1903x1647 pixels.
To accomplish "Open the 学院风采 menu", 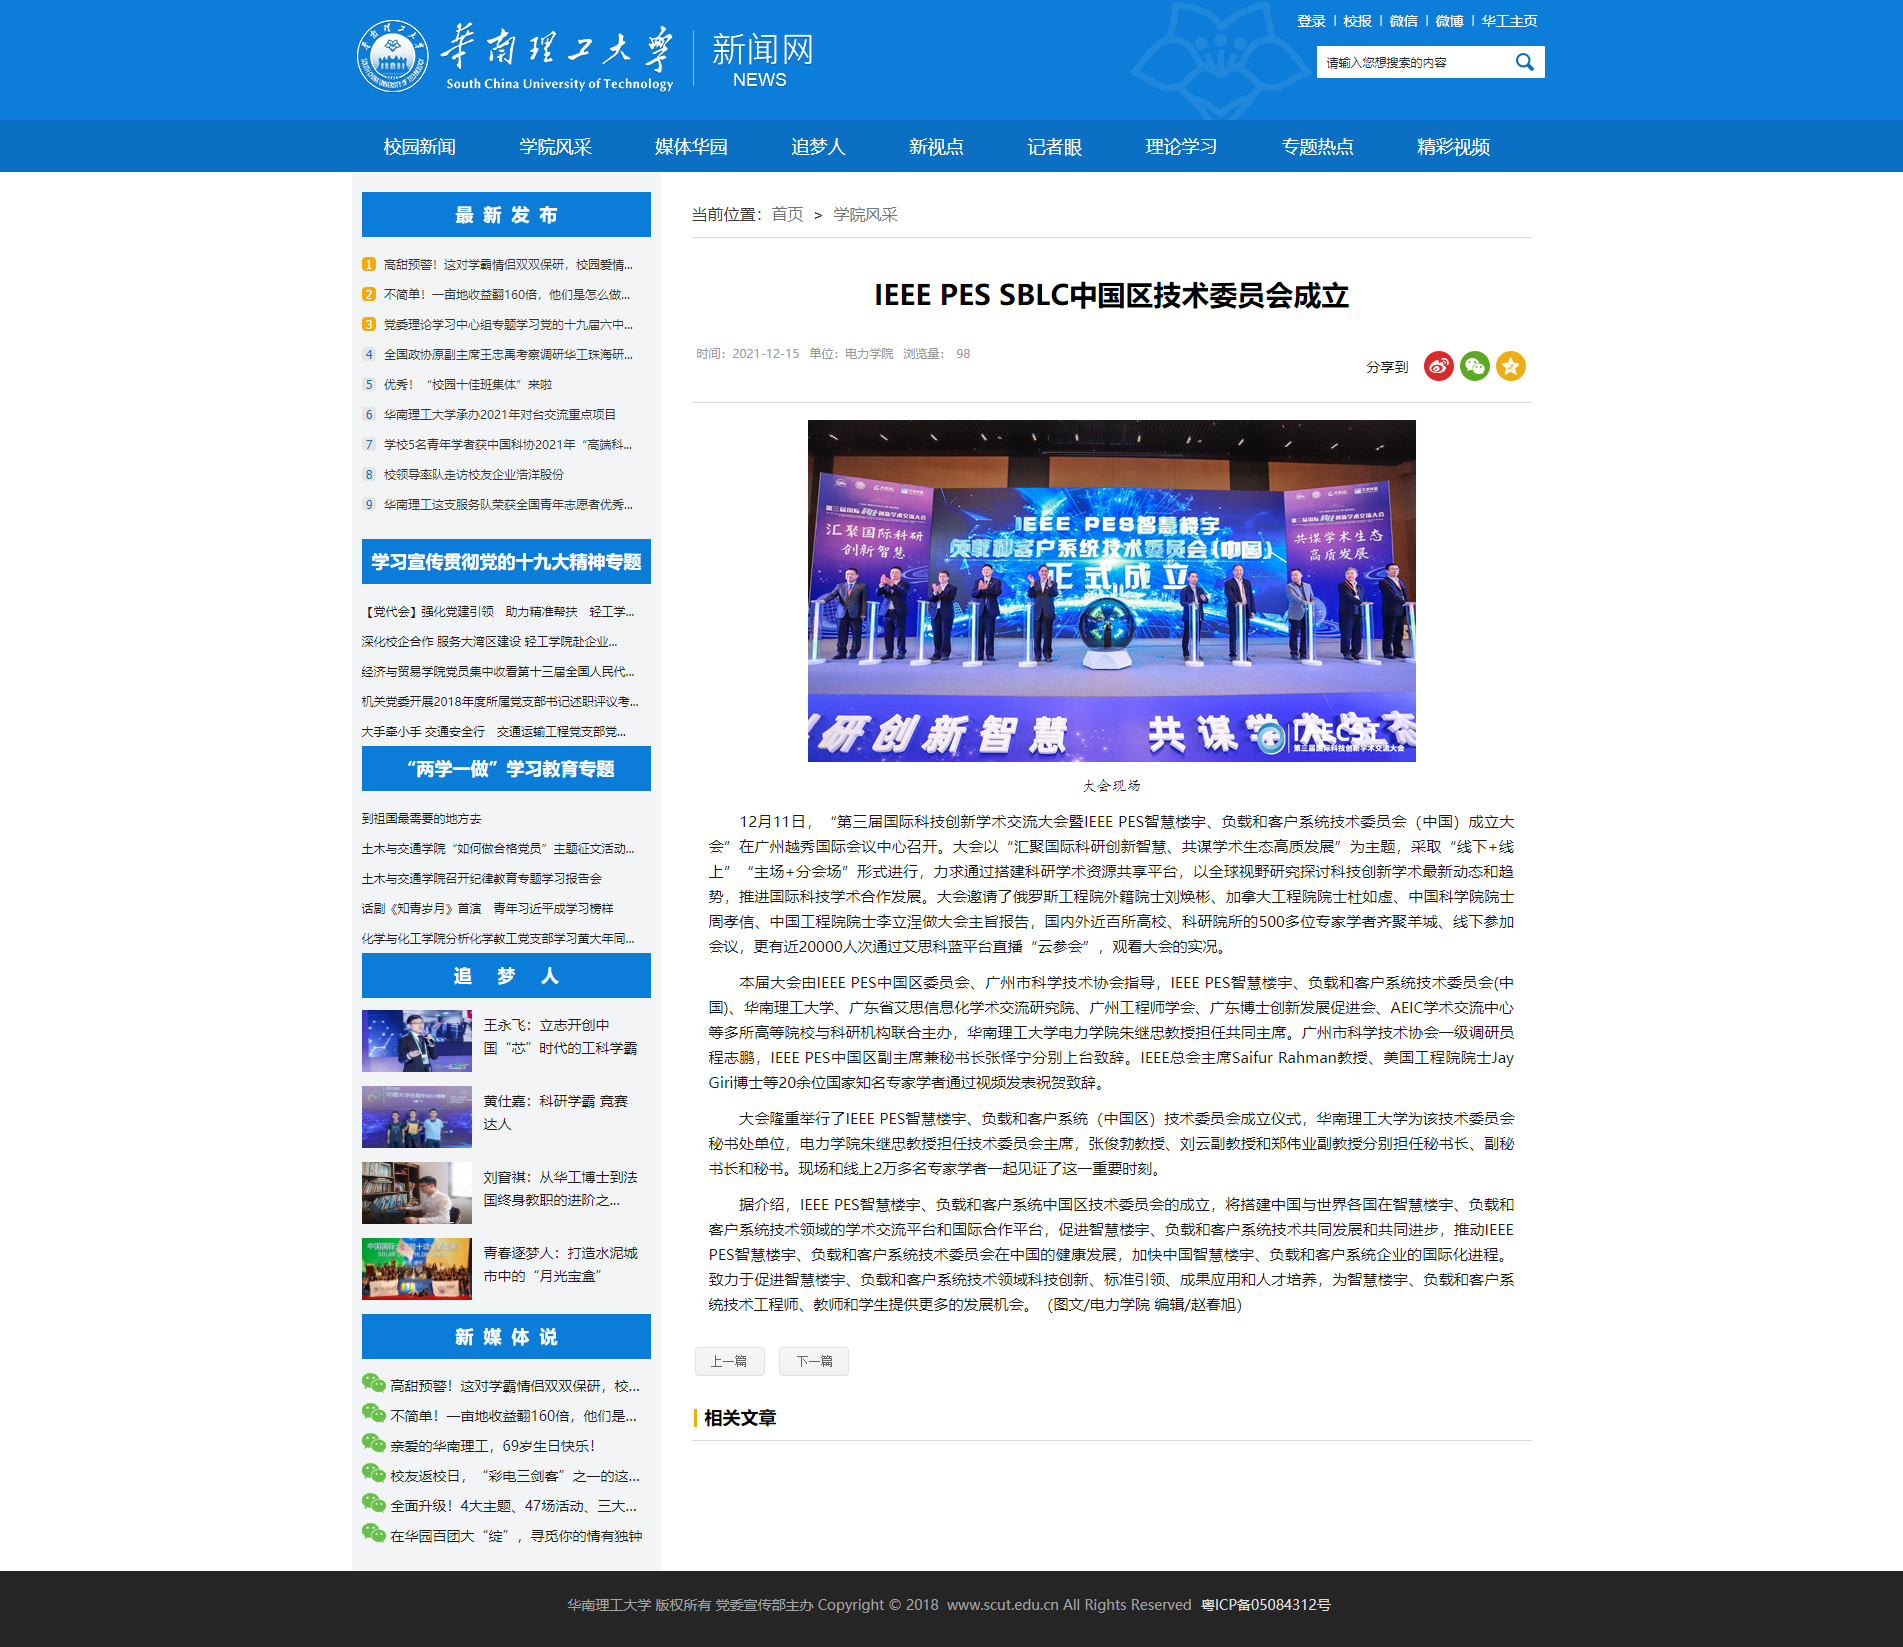I will pos(556,147).
